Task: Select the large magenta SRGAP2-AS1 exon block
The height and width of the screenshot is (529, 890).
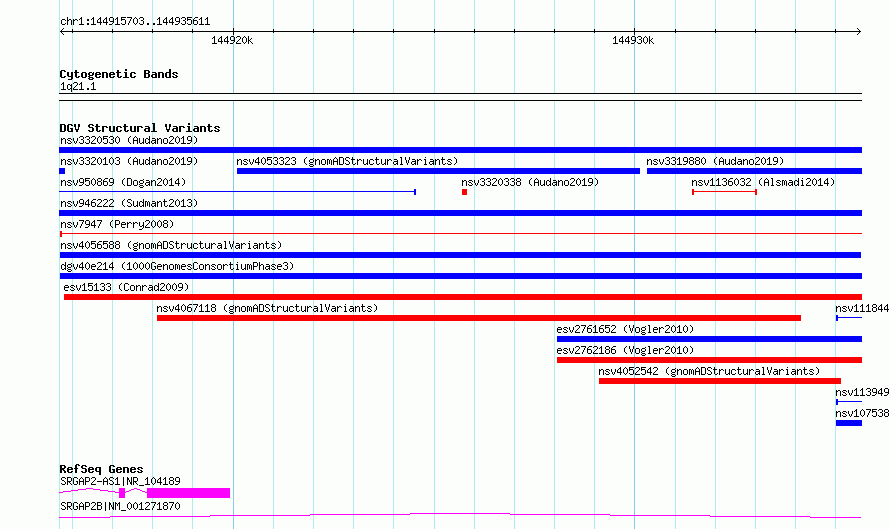Action: click(188, 493)
